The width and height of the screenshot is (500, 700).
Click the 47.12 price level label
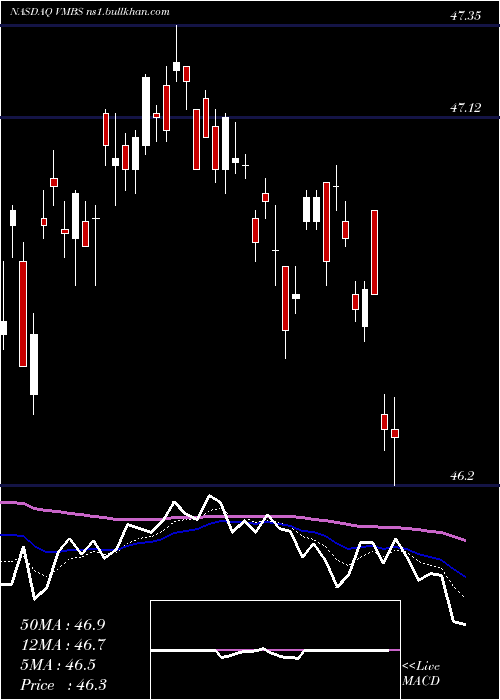point(465,108)
